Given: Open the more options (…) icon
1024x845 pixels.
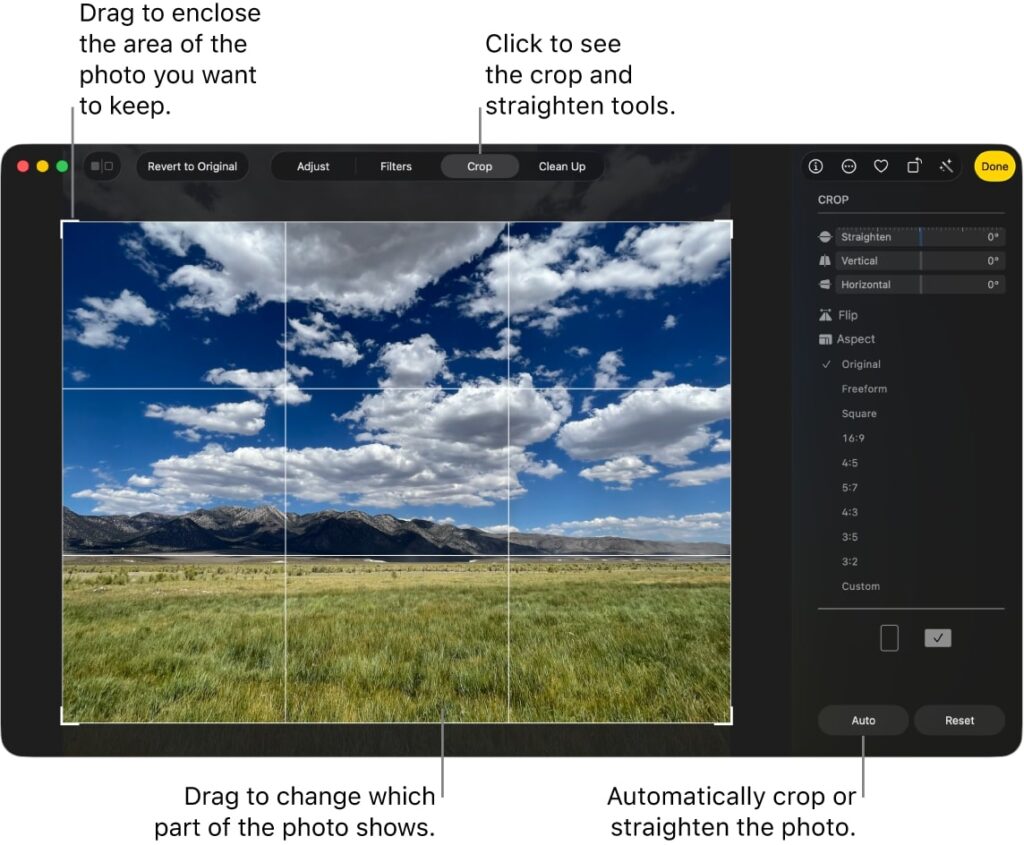Looking at the screenshot, I should [x=849, y=166].
